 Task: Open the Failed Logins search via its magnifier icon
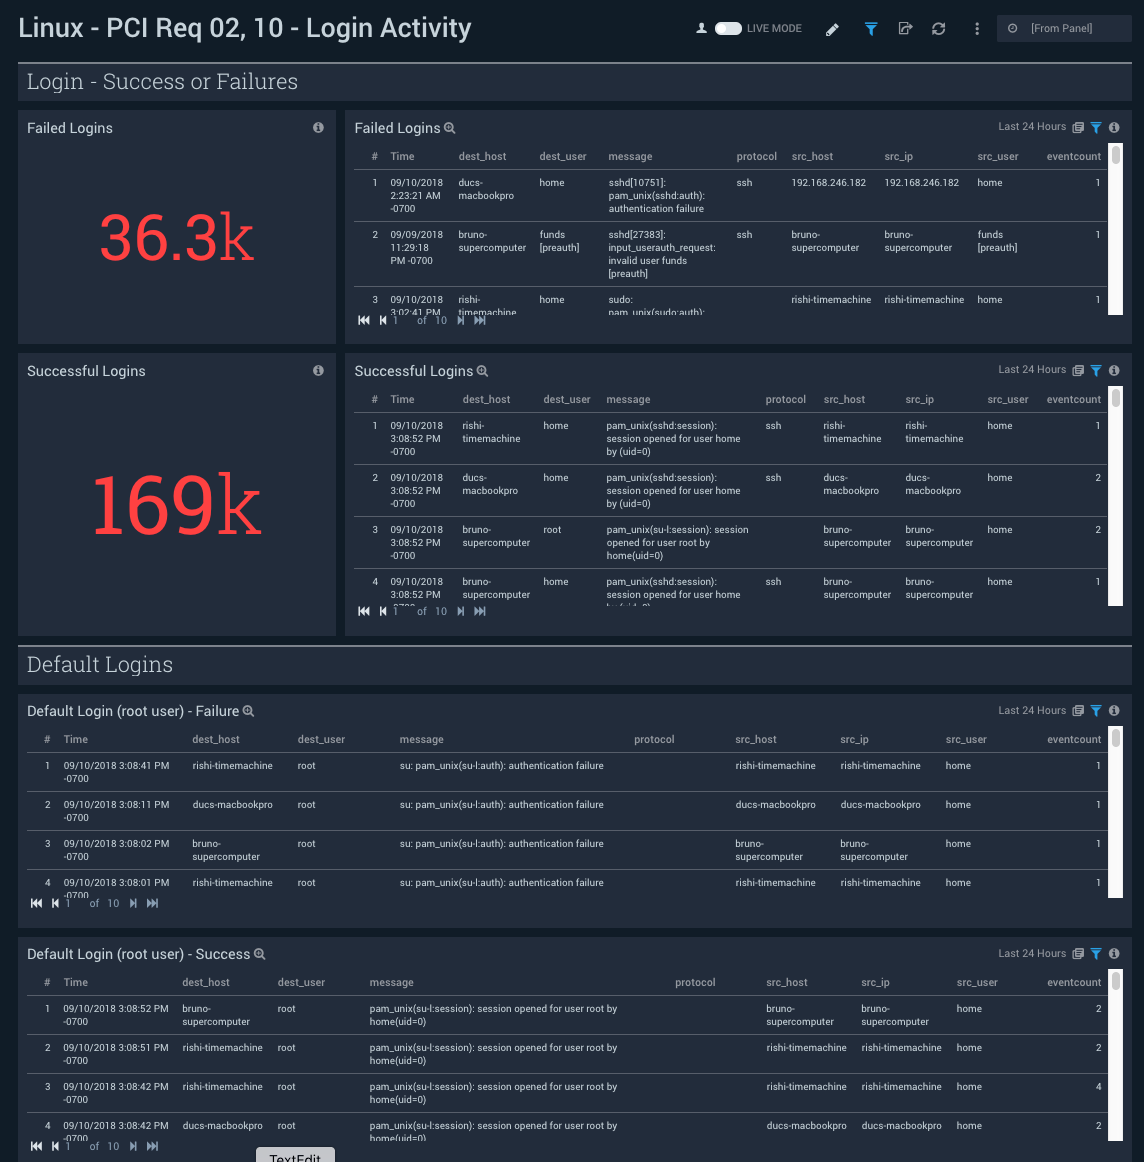tap(449, 128)
